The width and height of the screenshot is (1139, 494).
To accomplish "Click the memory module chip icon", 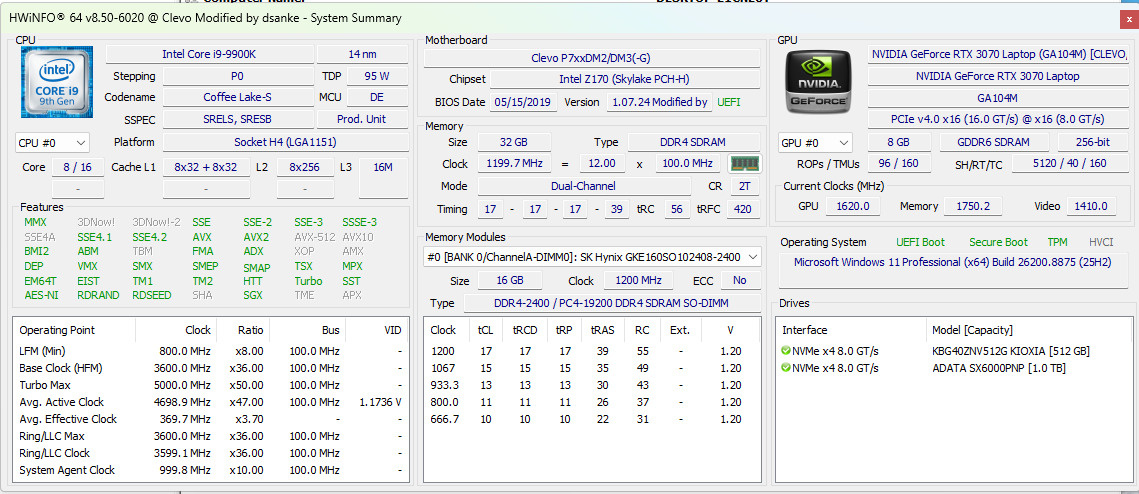I will coord(743,163).
